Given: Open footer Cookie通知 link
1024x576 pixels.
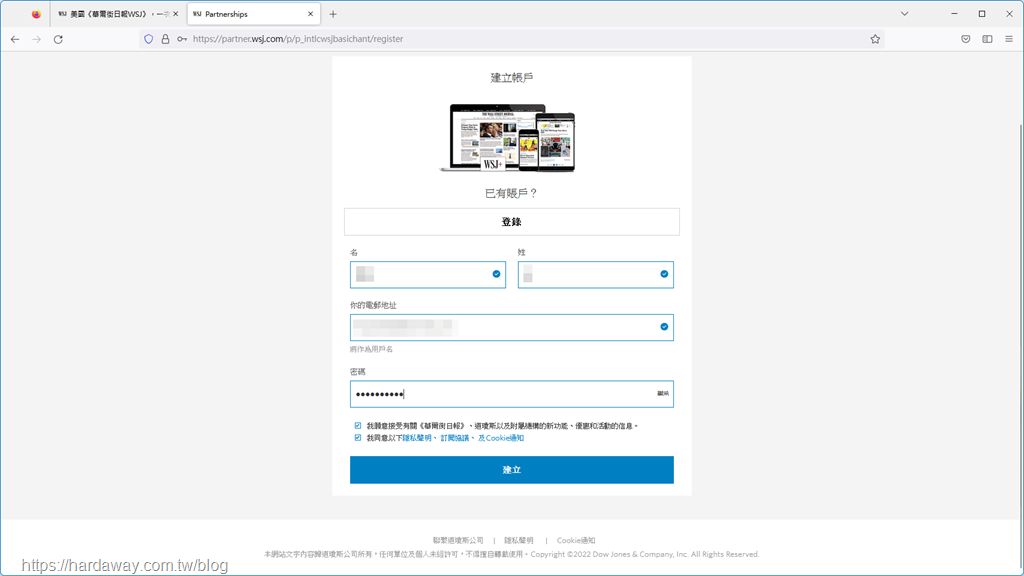Looking at the screenshot, I should [575, 541].
